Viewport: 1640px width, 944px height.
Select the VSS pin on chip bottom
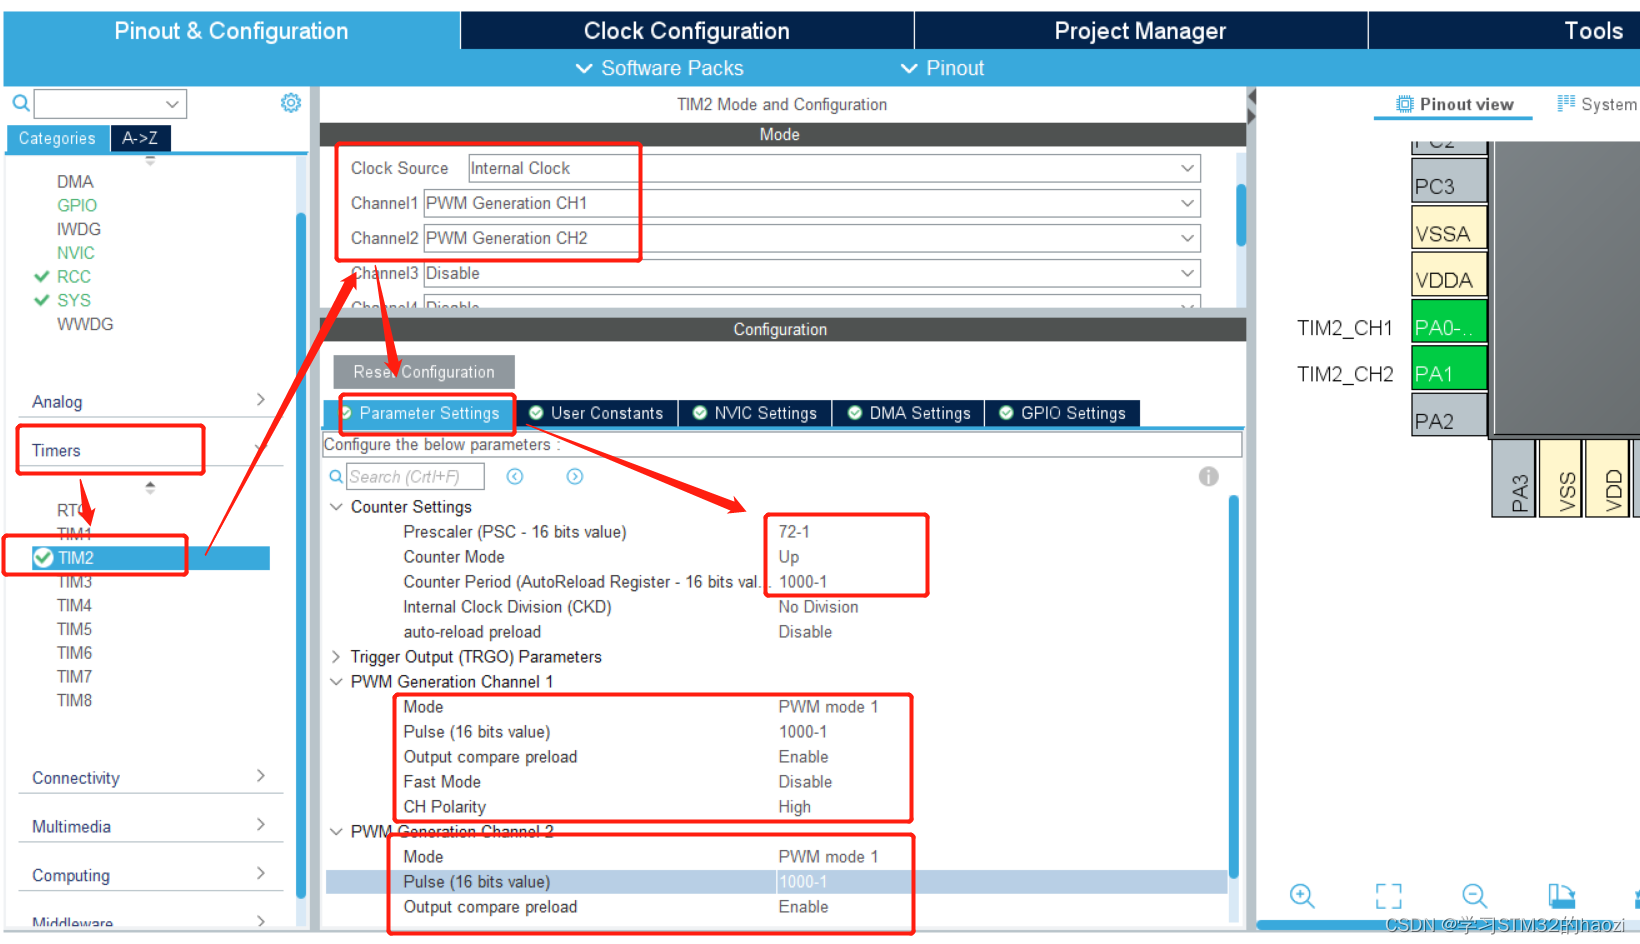pyautogui.click(x=1561, y=479)
